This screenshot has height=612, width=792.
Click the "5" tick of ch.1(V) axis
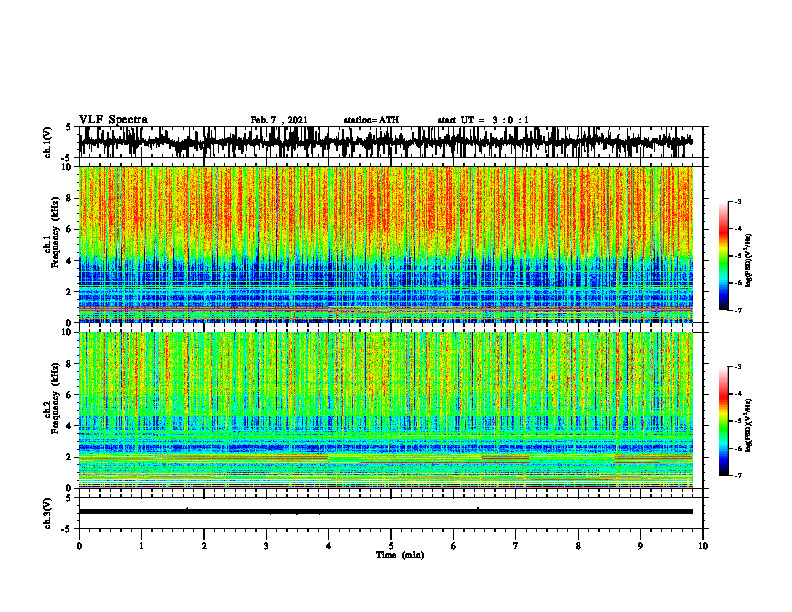(x=69, y=128)
